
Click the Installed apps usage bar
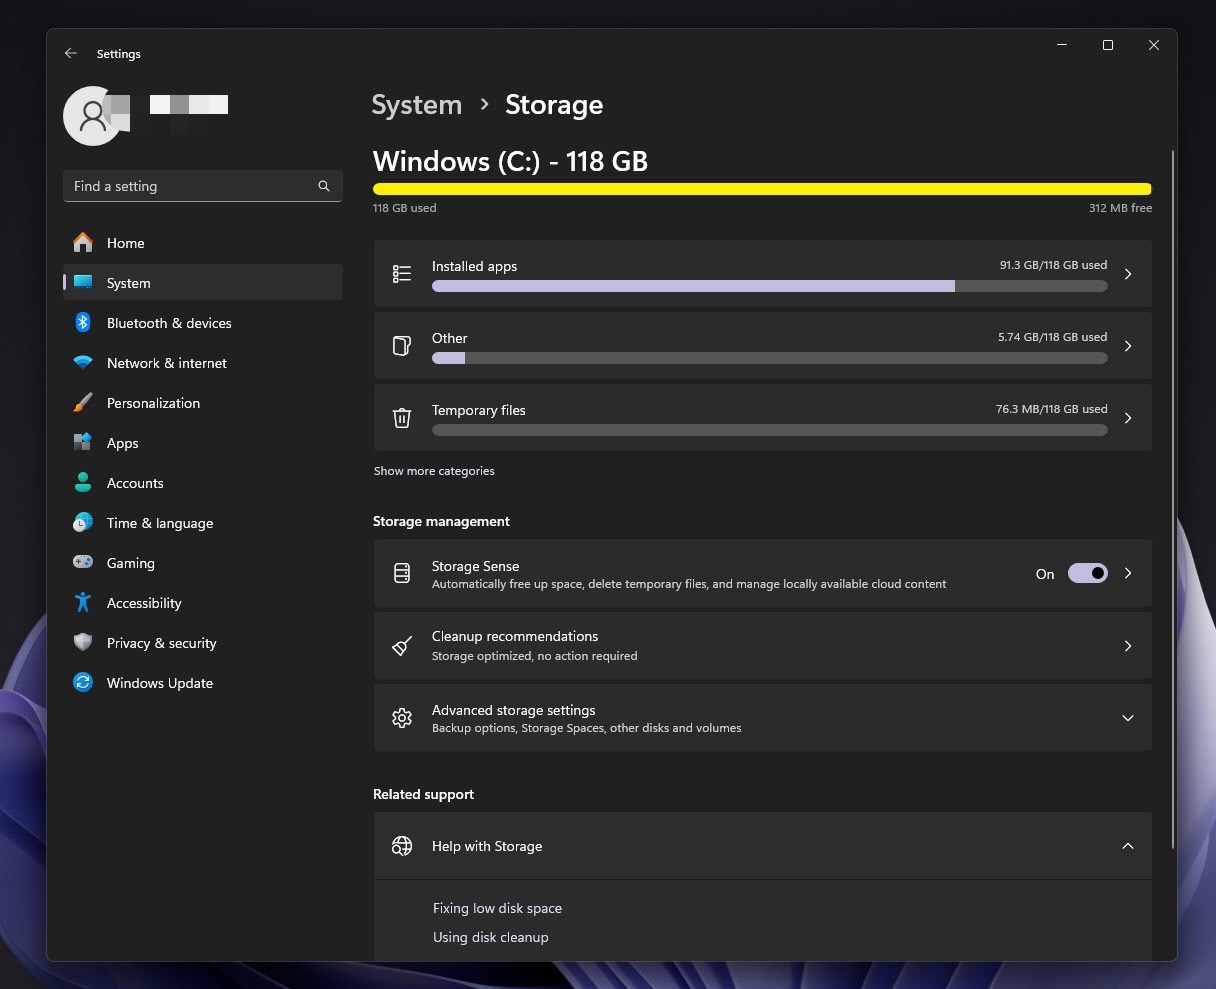[x=770, y=286]
